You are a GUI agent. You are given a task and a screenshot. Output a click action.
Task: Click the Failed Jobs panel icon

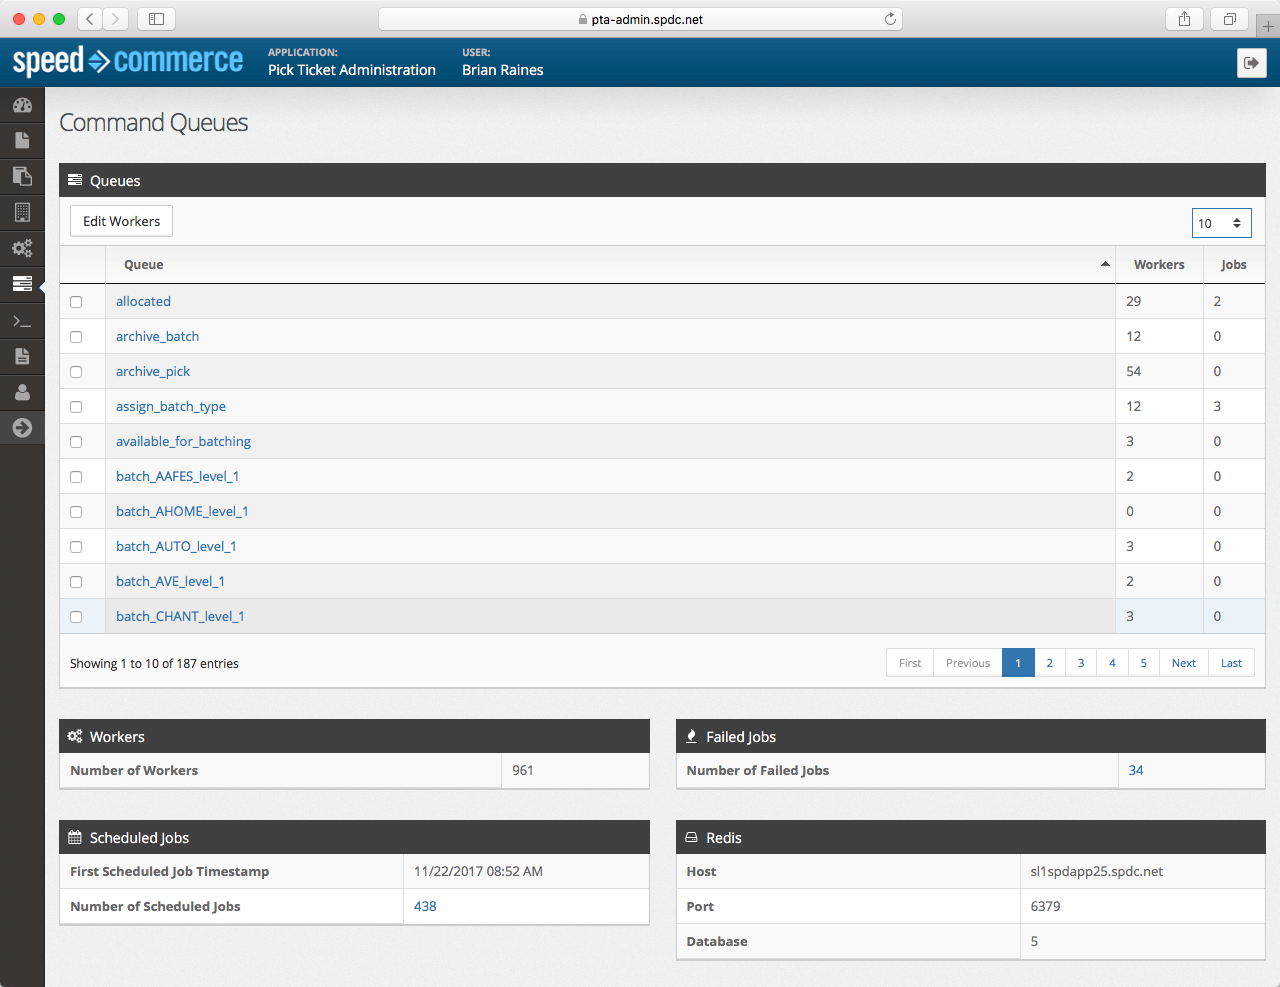coord(691,736)
